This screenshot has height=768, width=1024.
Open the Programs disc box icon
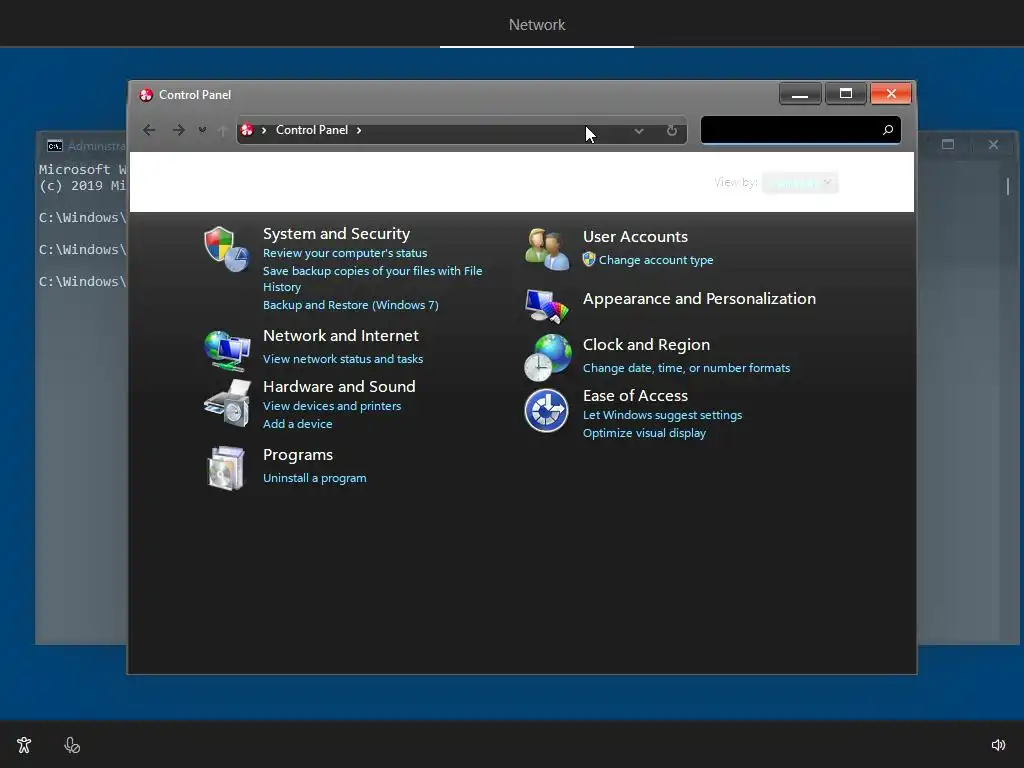[226, 468]
